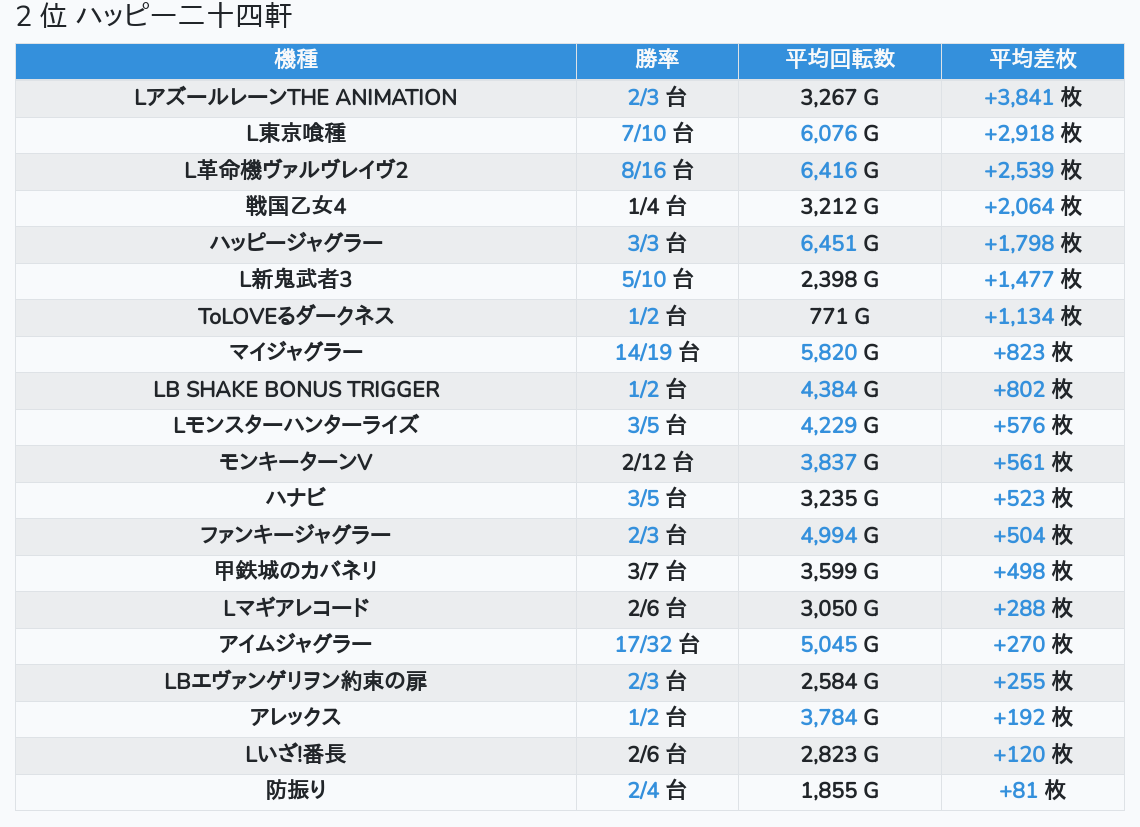Click the LアズールレーンTHE ANIMATION row name
Viewport: 1140px width, 827px height.
(296, 98)
